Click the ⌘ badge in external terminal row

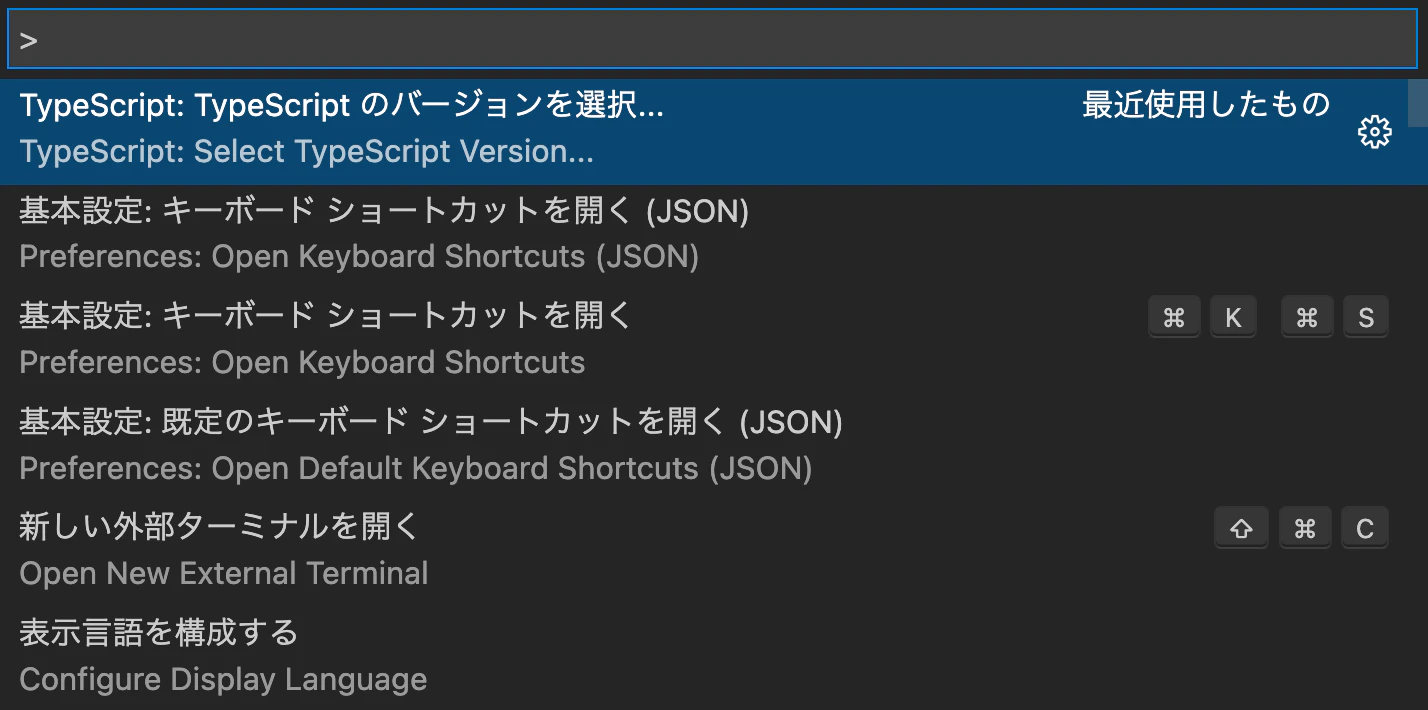coord(1305,528)
